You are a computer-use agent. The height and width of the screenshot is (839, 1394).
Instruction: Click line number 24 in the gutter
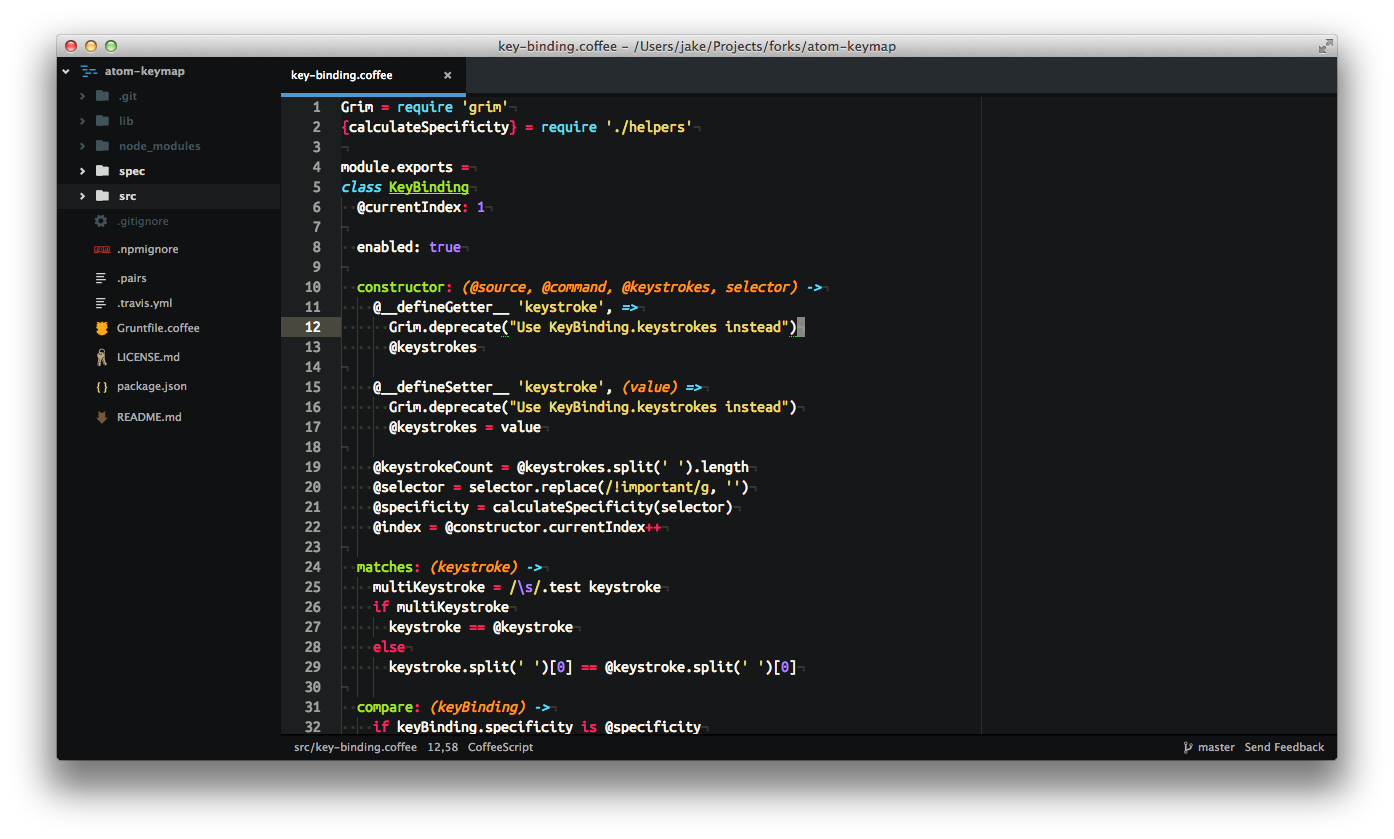[x=312, y=567]
